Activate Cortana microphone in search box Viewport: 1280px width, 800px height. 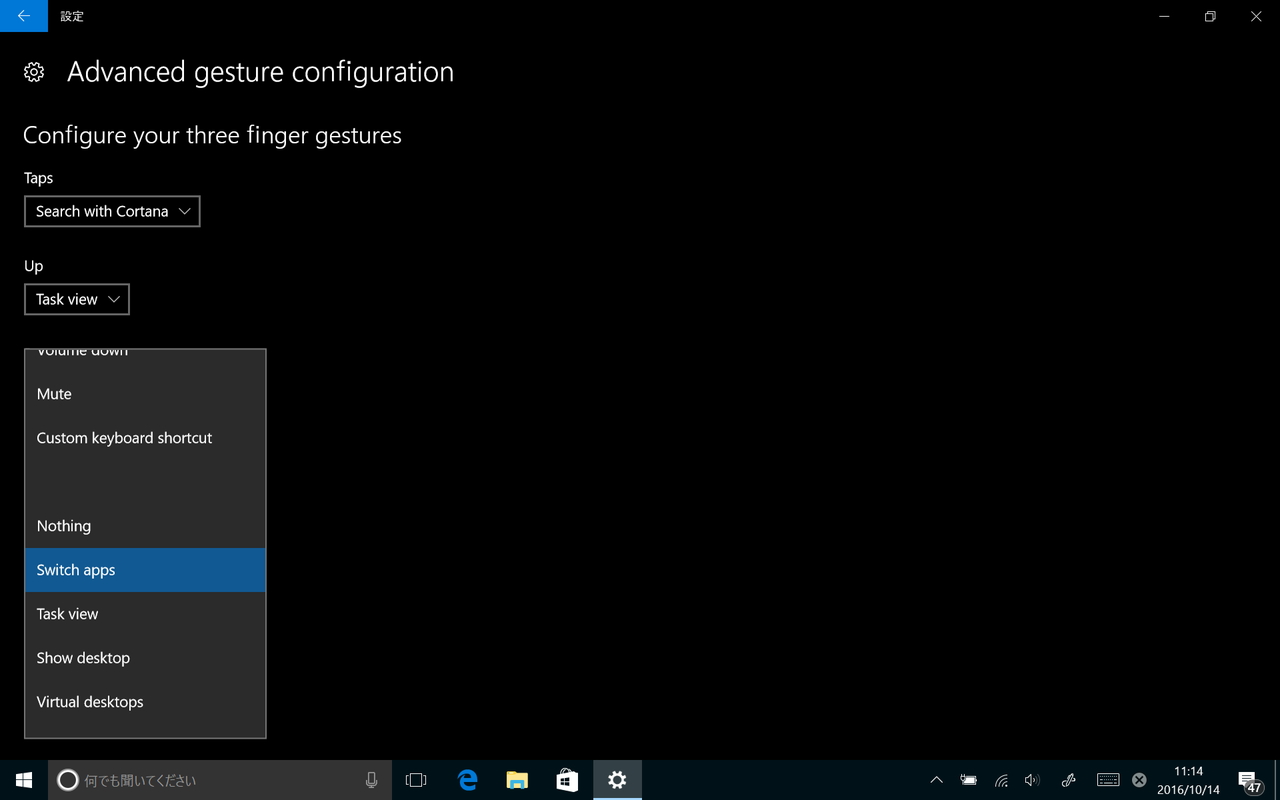[x=372, y=780]
